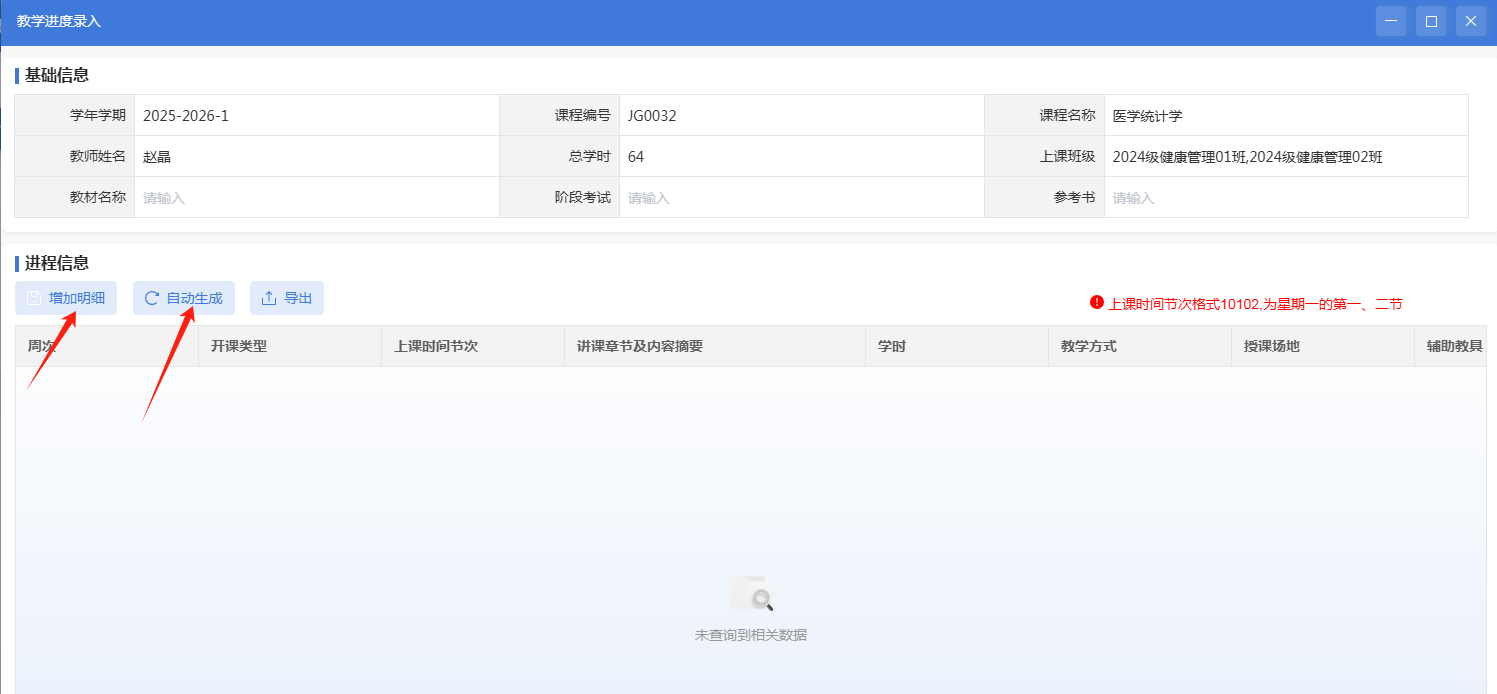Select the 参考书 input field
Screen dimensions: 1497x694
(1285, 198)
